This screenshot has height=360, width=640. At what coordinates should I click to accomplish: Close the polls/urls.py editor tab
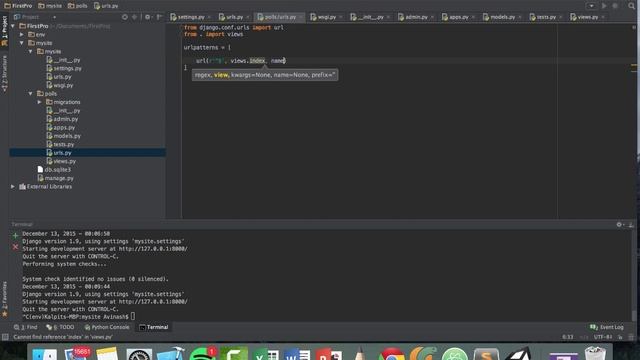click(301, 17)
